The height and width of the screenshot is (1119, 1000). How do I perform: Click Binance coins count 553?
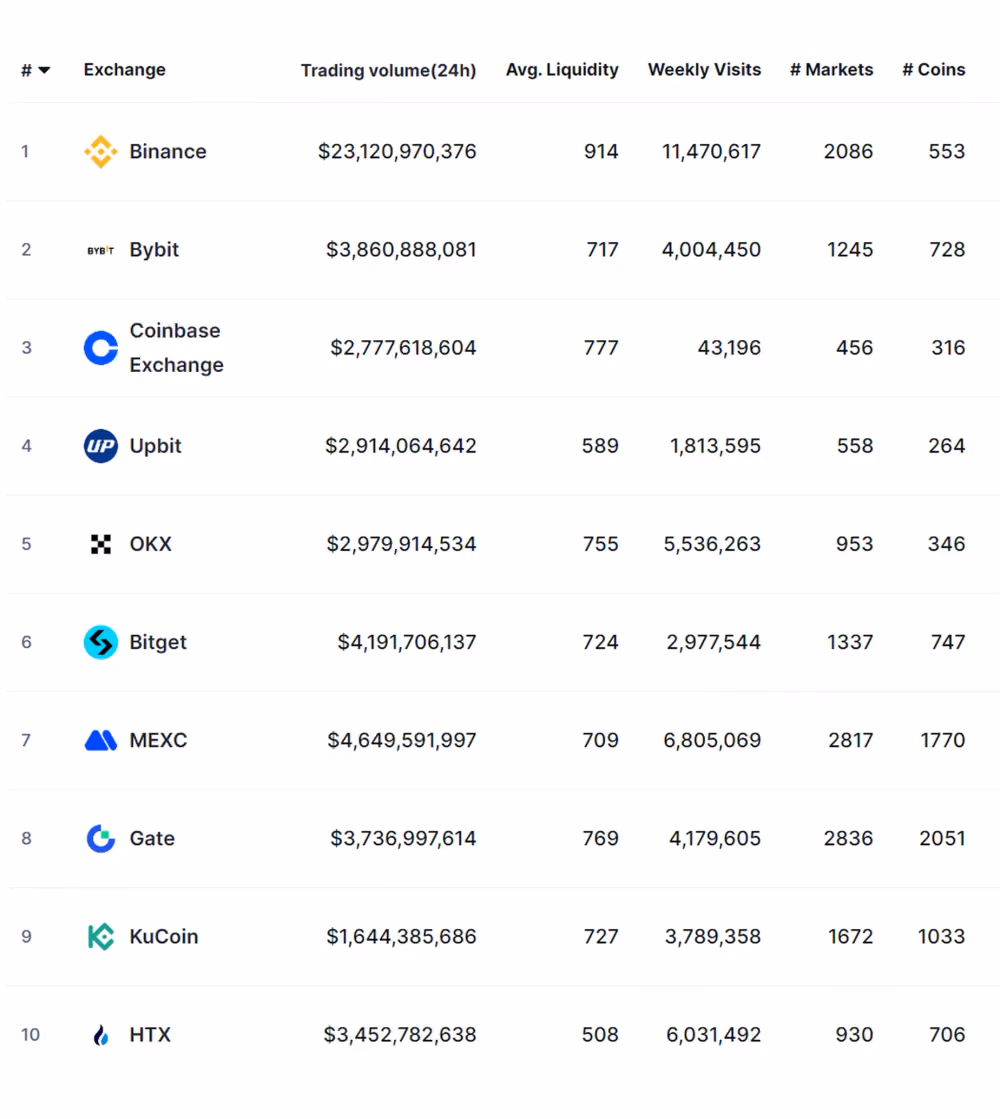[947, 151]
